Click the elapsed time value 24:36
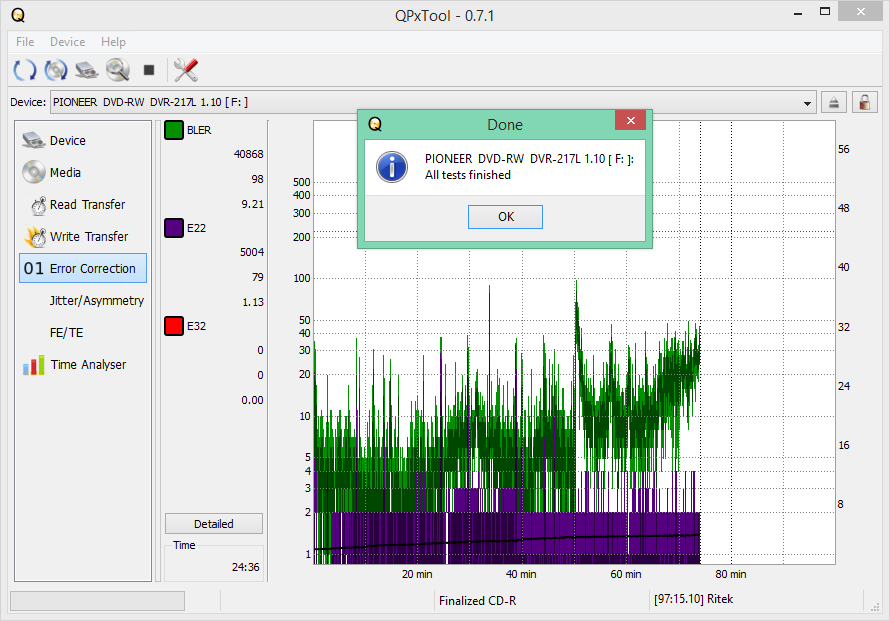 tap(246, 567)
